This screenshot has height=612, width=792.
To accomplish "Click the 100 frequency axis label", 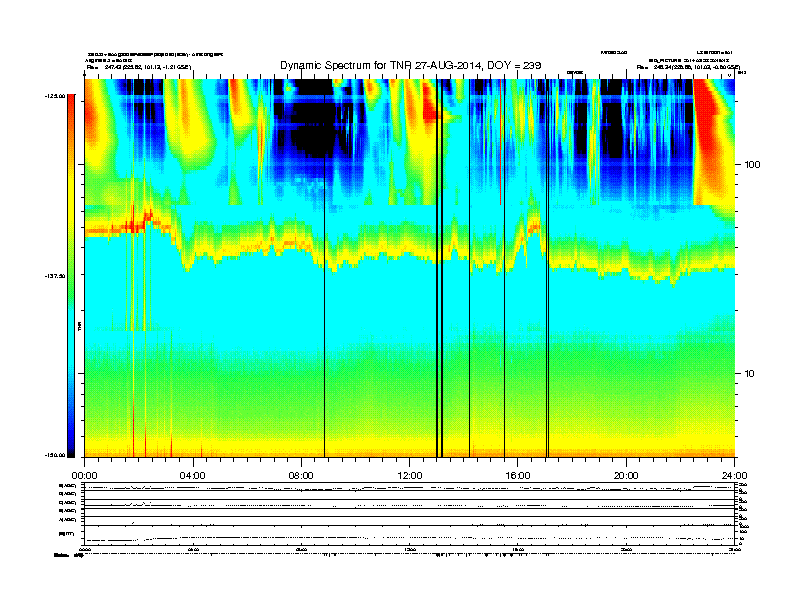I will (x=752, y=165).
